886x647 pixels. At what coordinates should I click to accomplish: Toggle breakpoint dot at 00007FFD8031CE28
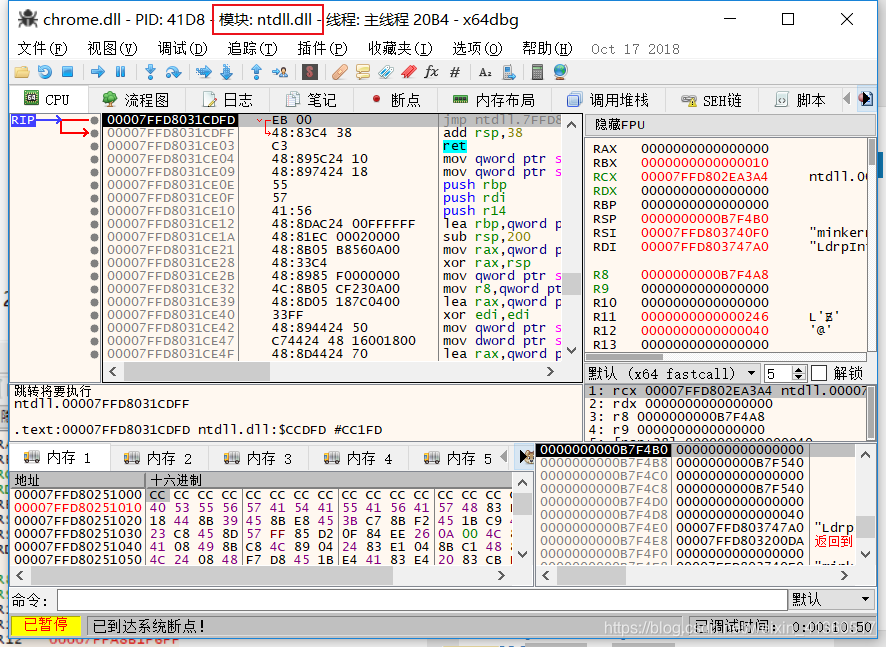point(94,263)
